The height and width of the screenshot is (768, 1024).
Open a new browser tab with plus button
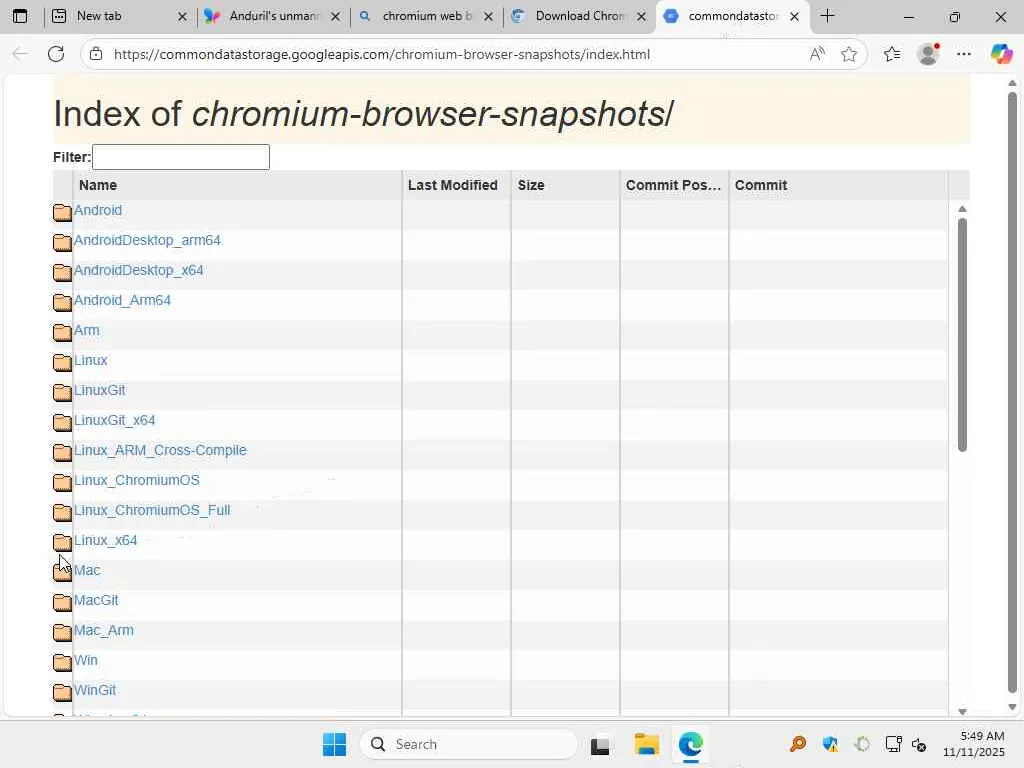point(827,16)
